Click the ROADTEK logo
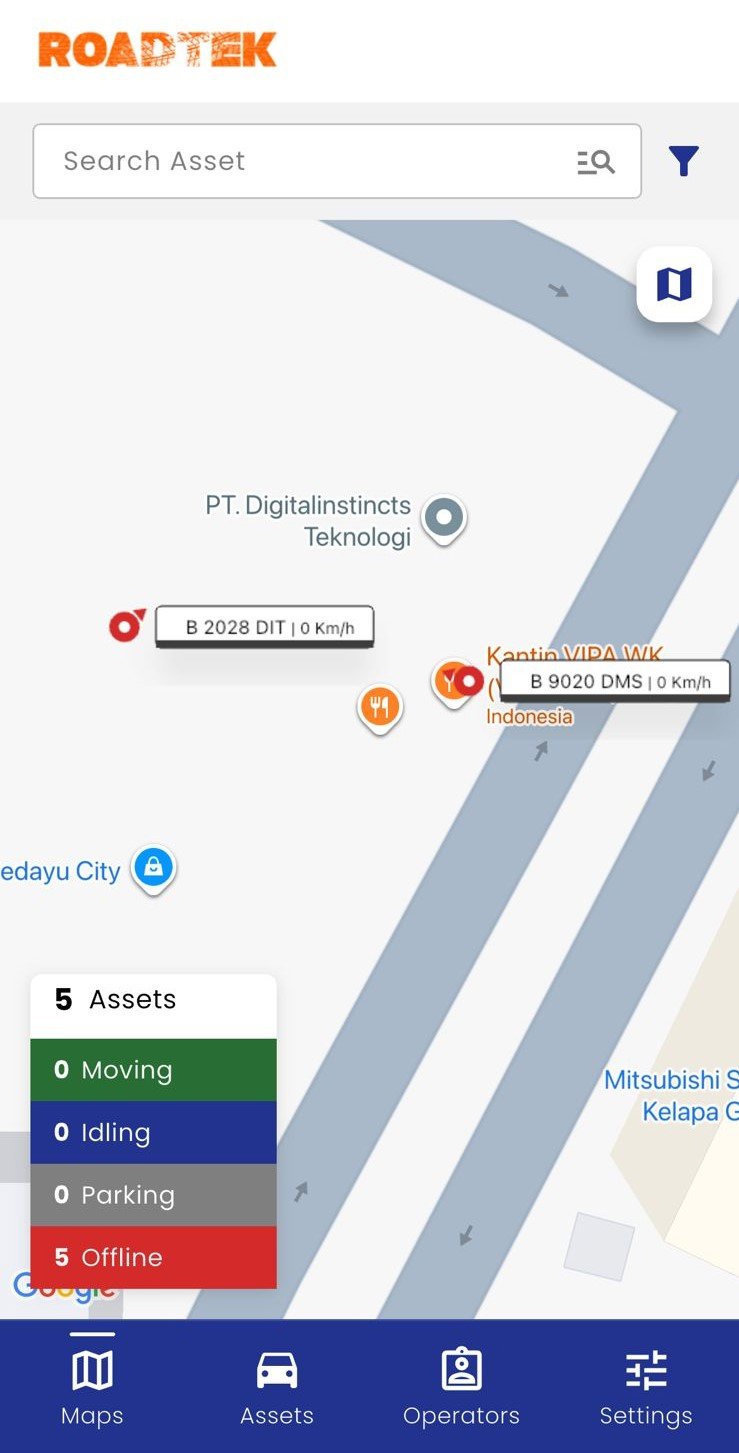This screenshot has width=739, height=1453. tap(157, 49)
